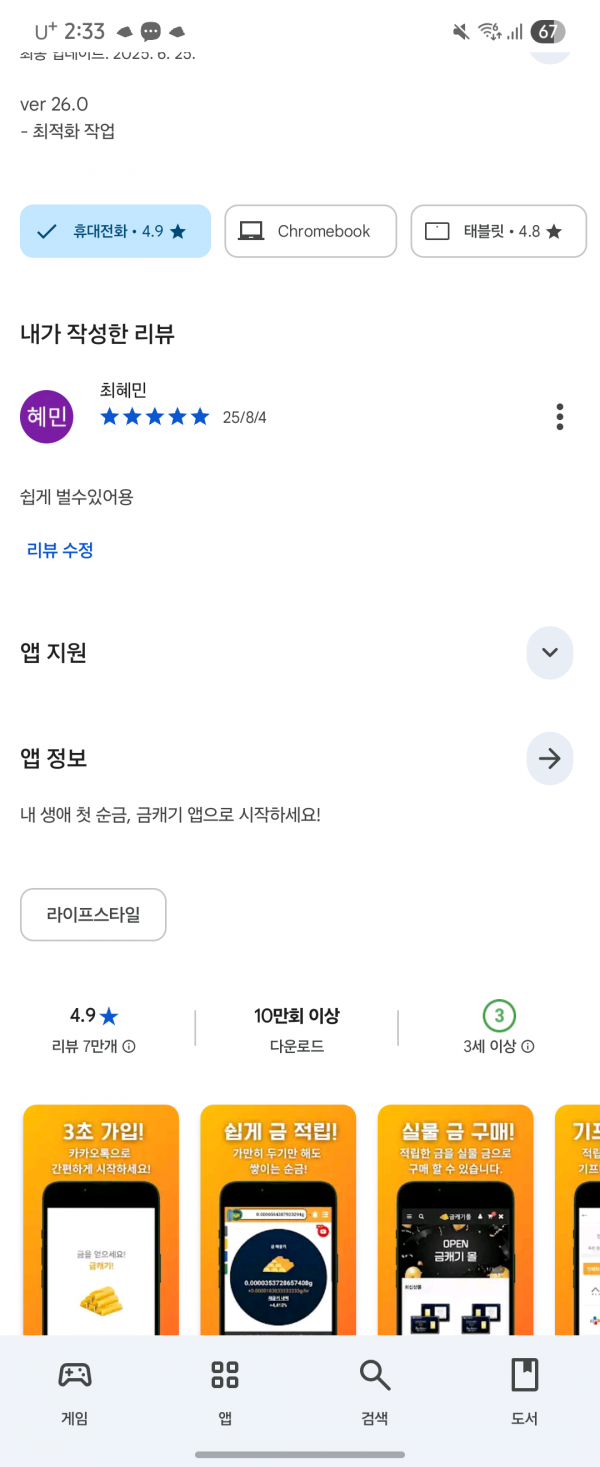Expand the 앱 지원 section chevron
600x1467 pixels.
click(549, 653)
